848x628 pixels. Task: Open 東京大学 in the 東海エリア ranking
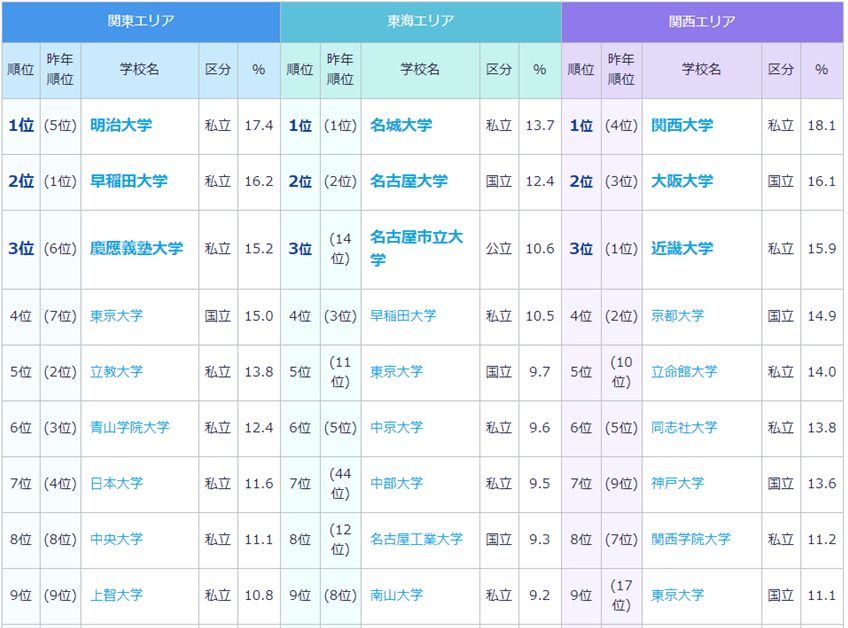click(x=396, y=372)
